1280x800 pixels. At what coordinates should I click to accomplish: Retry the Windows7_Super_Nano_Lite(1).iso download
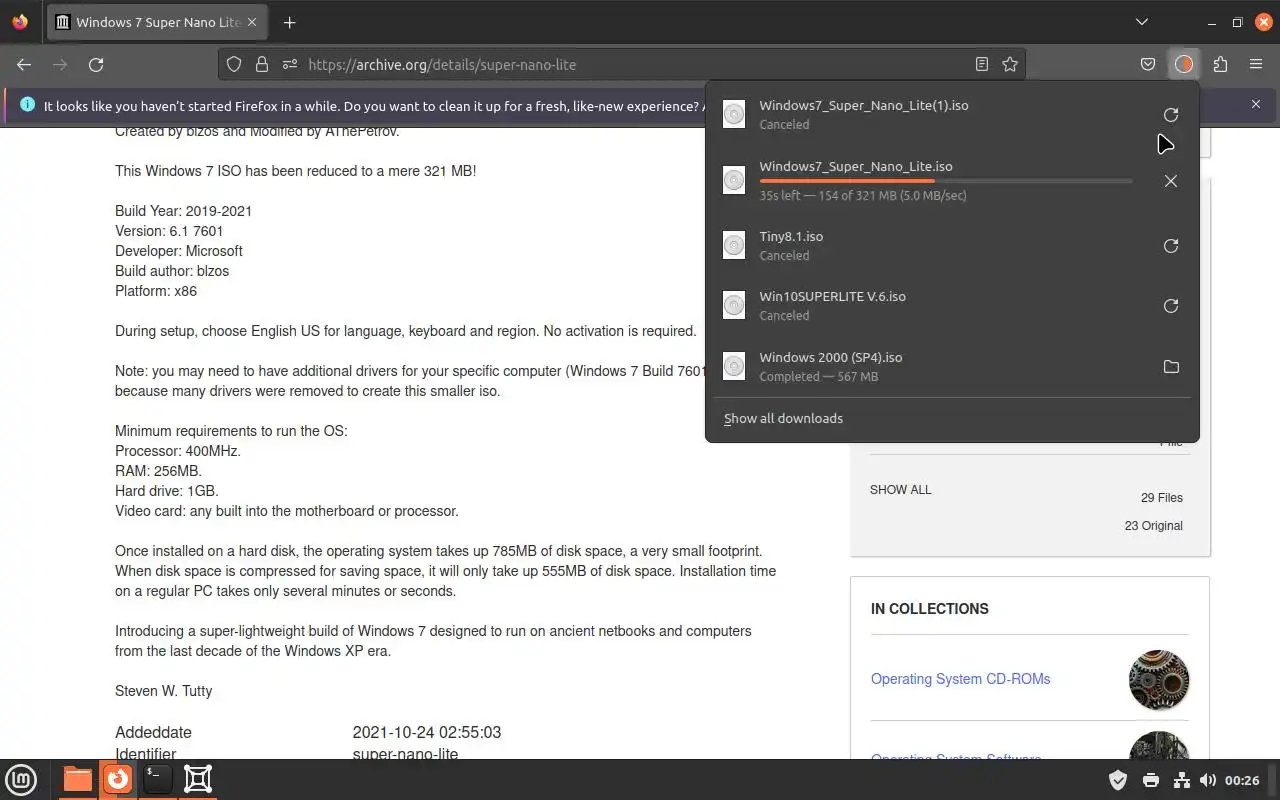point(1171,115)
